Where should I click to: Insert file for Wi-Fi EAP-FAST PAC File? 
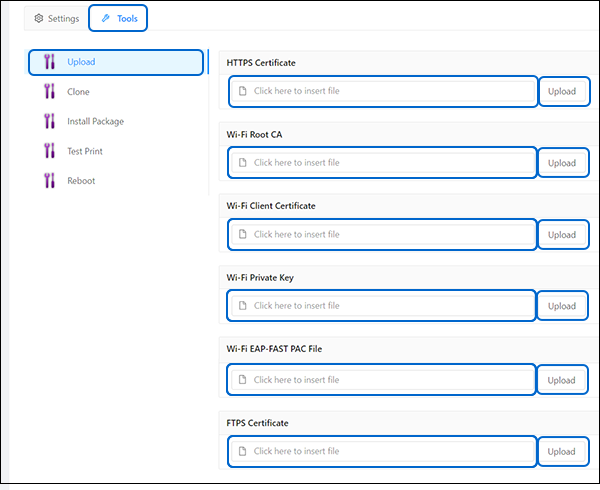click(381, 380)
